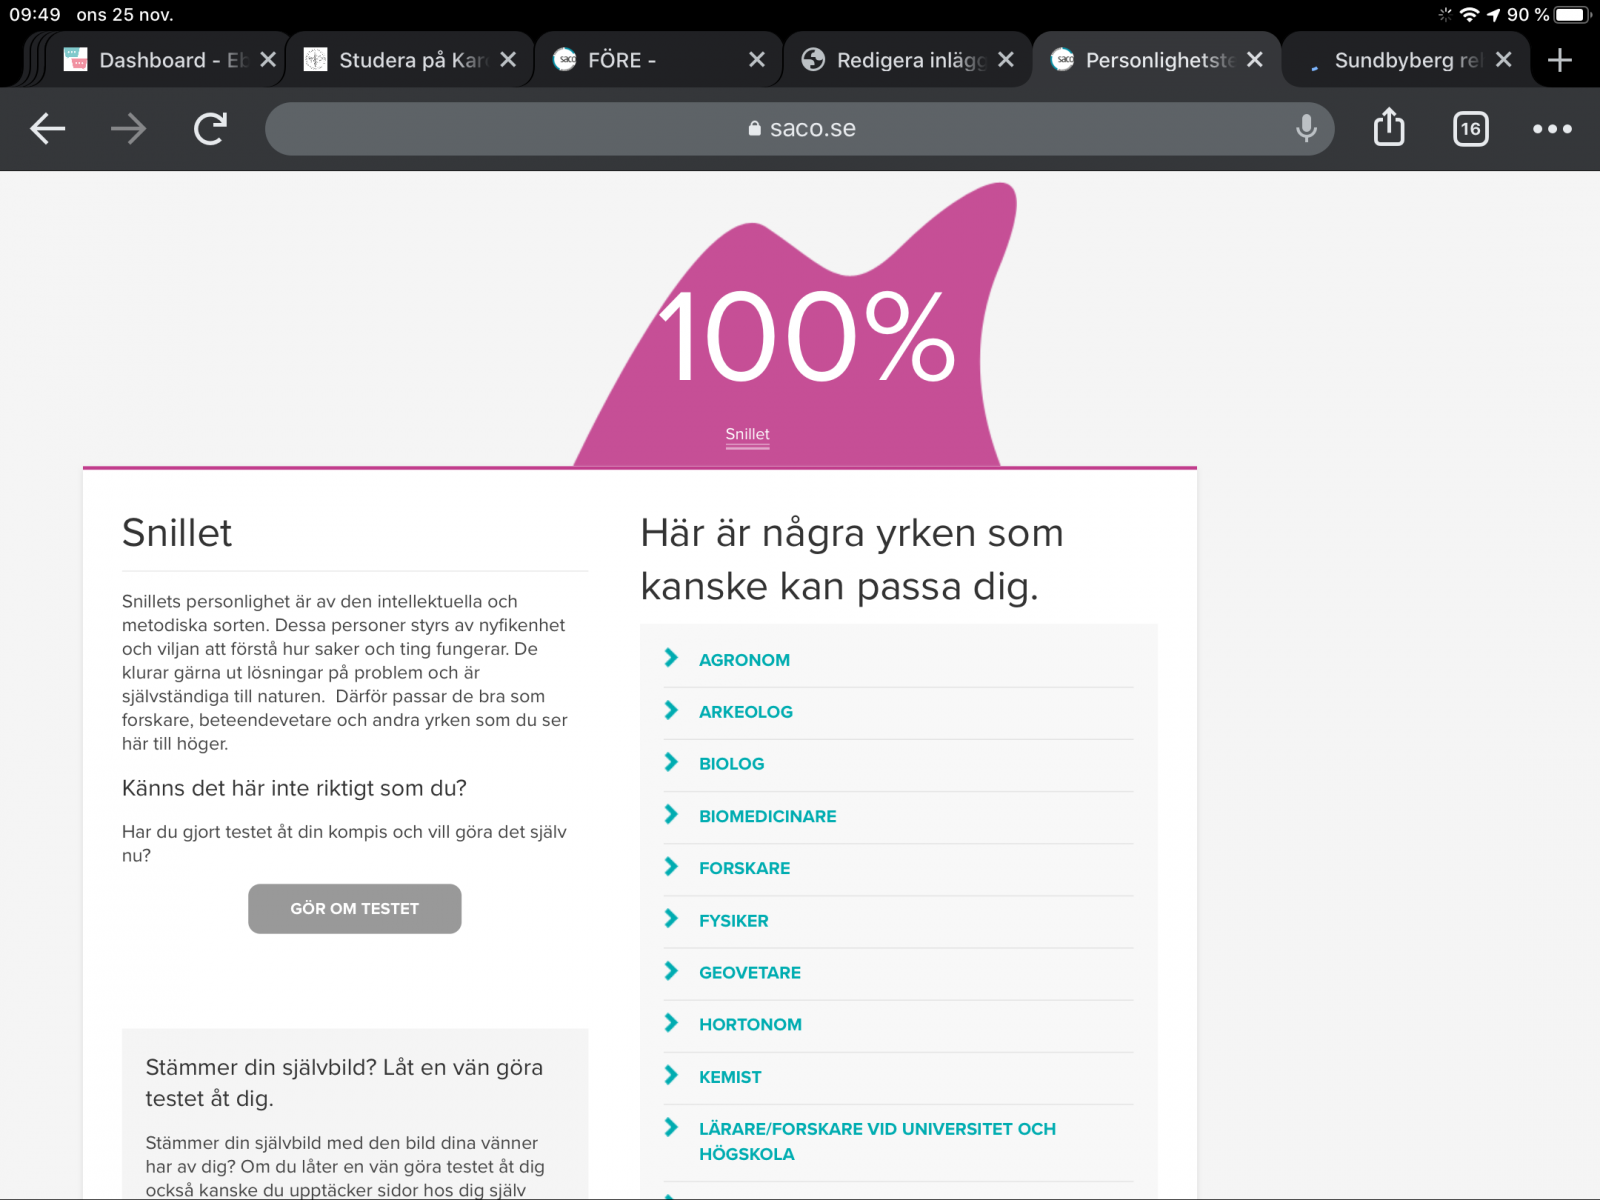Reload the saco.se page
The image size is (1600, 1200).
pos(210,129)
